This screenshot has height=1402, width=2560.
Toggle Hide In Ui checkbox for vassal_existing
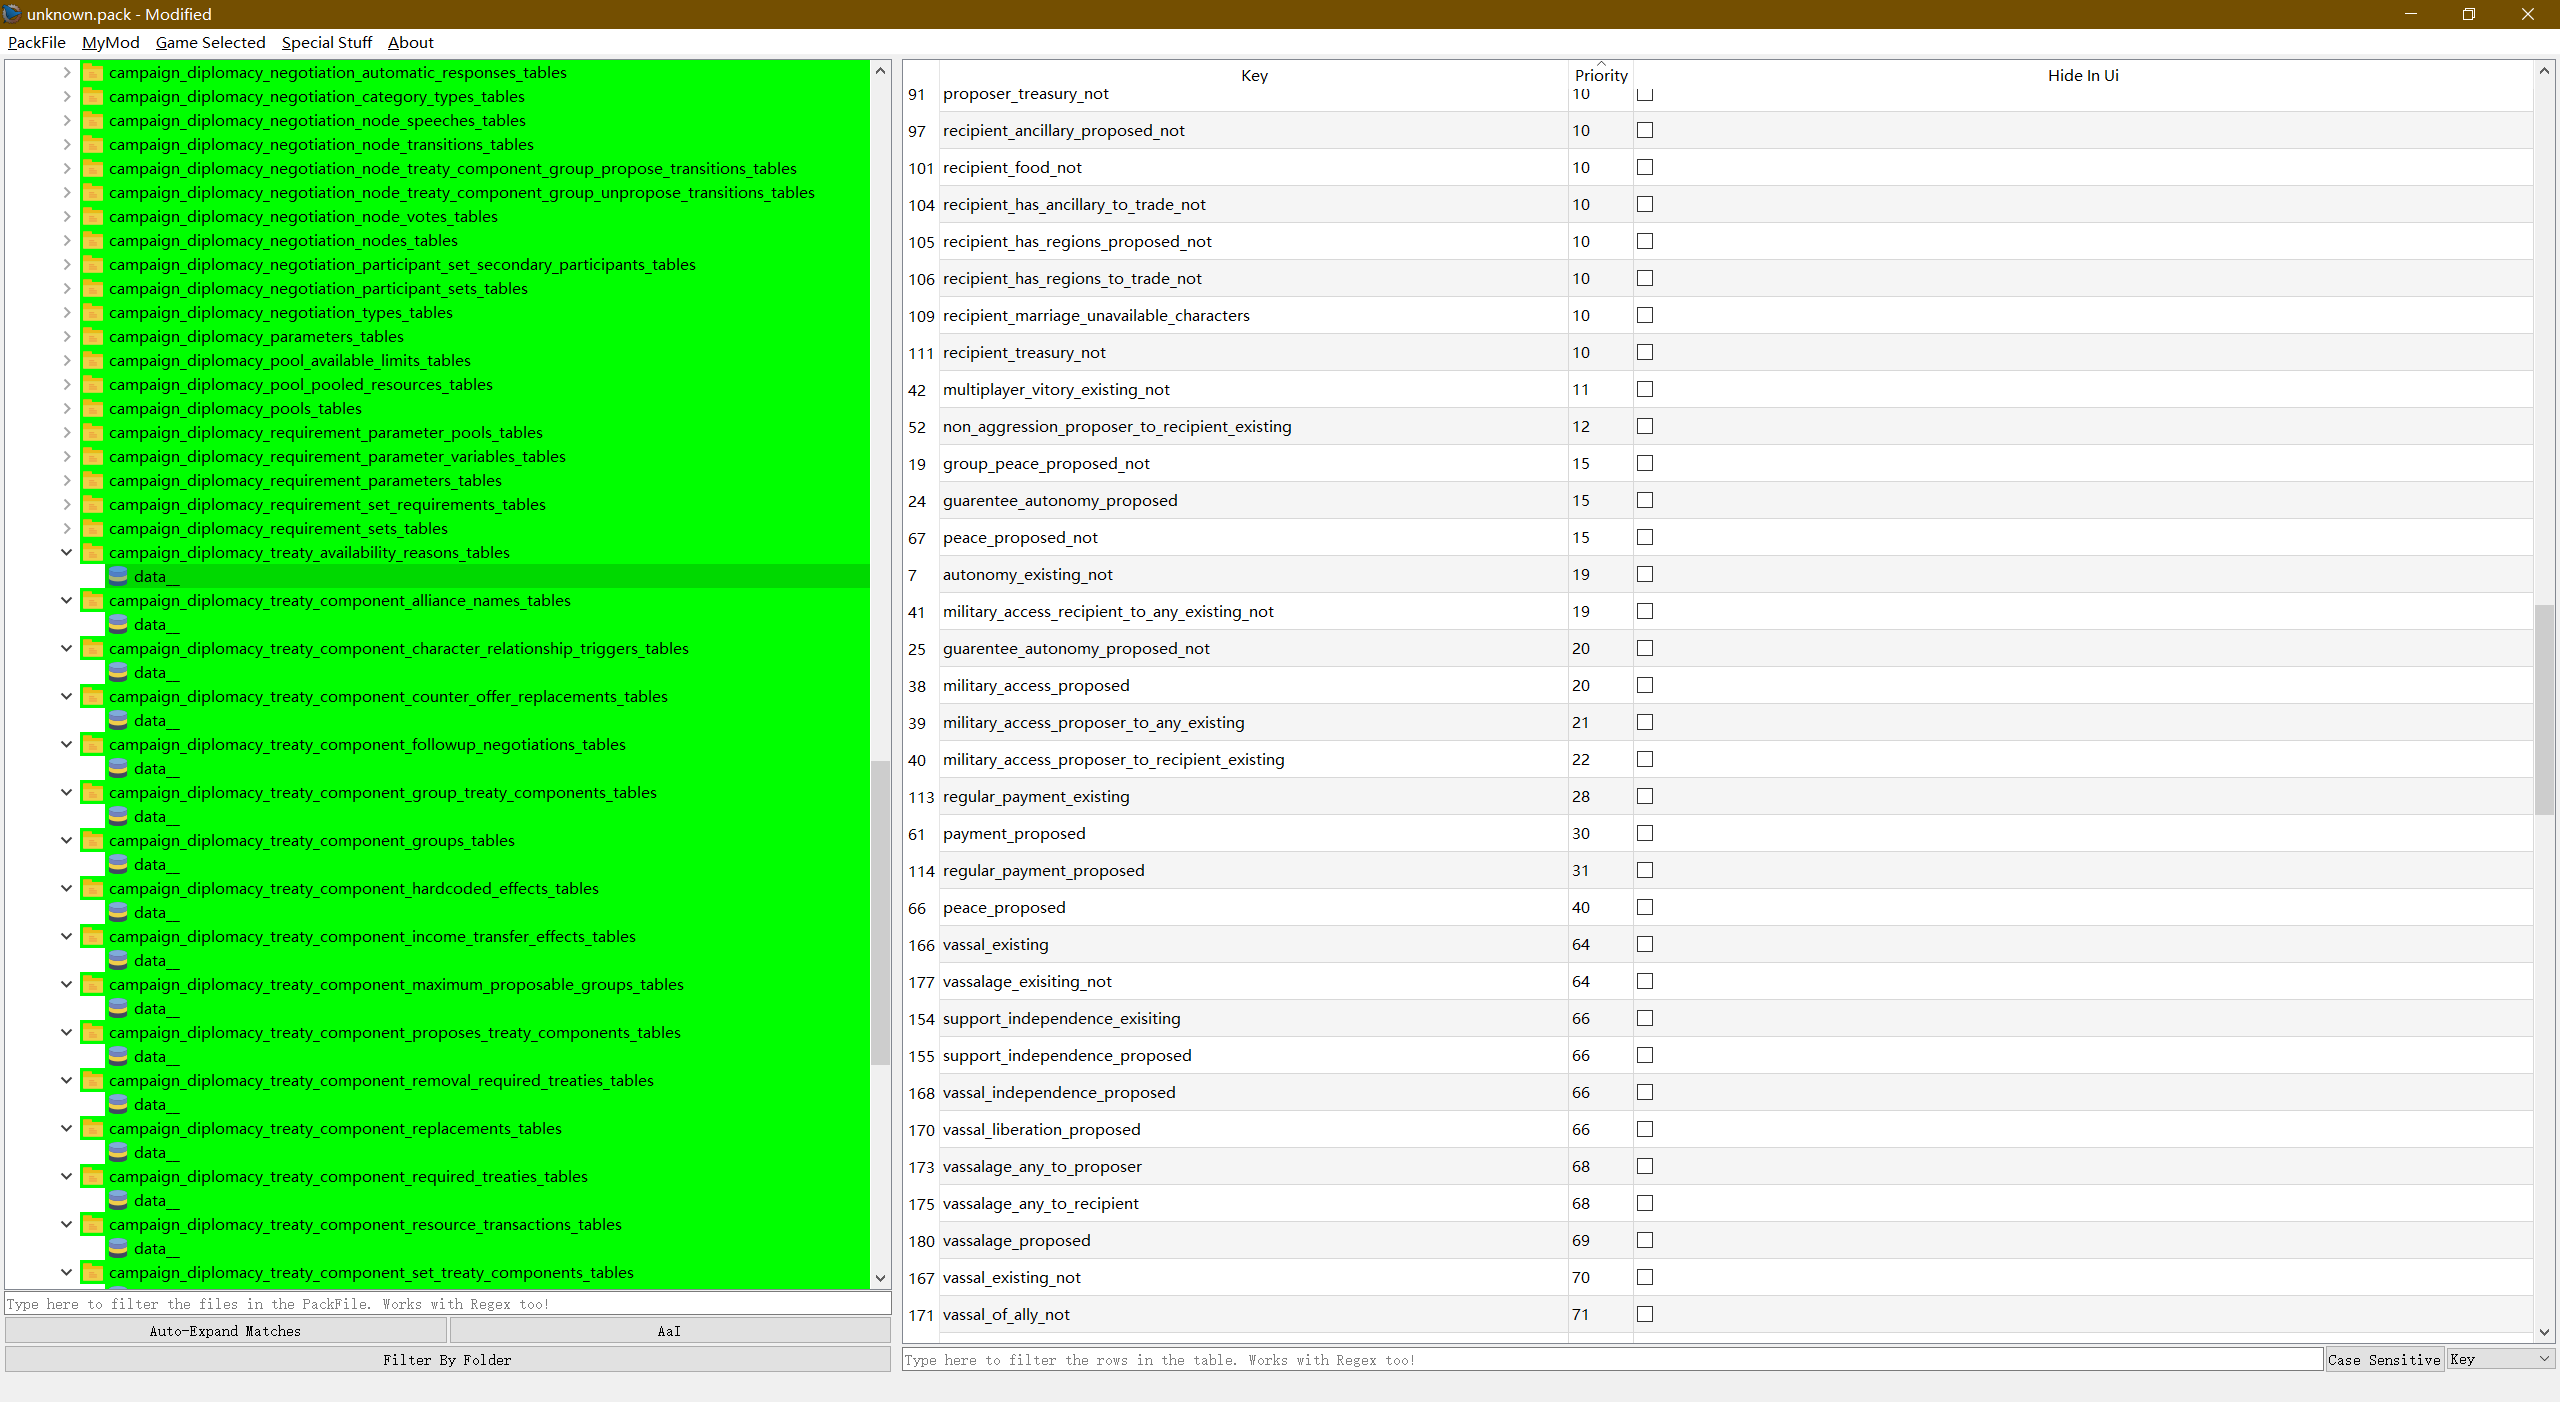(1645, 944)
